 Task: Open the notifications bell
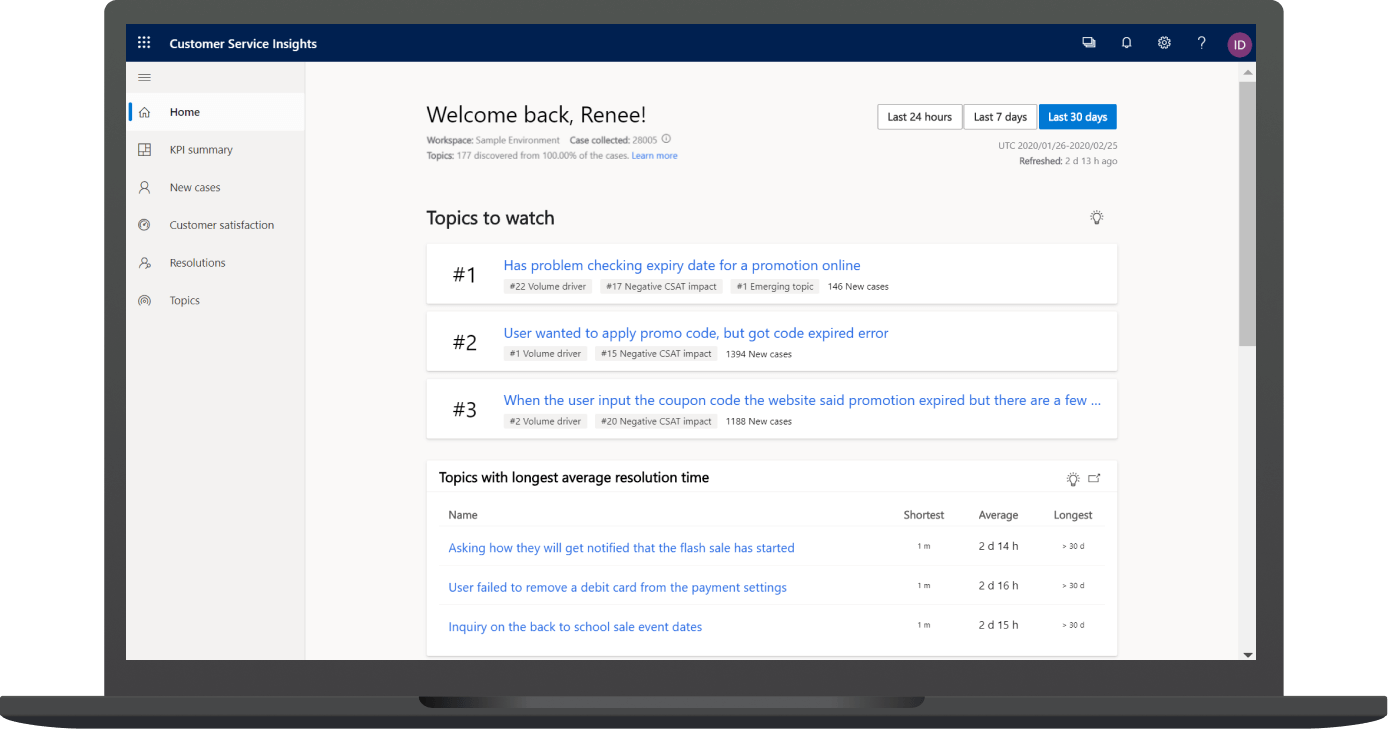point(1126,43)
